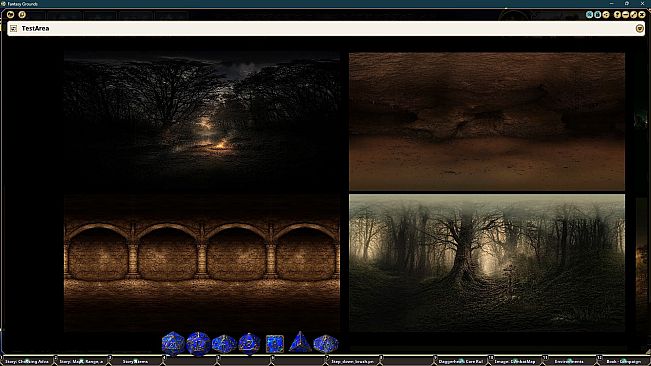Open the dropdown menu in the title bar
The width and height of the screenshot is (651, 366).
pos(639,28)
